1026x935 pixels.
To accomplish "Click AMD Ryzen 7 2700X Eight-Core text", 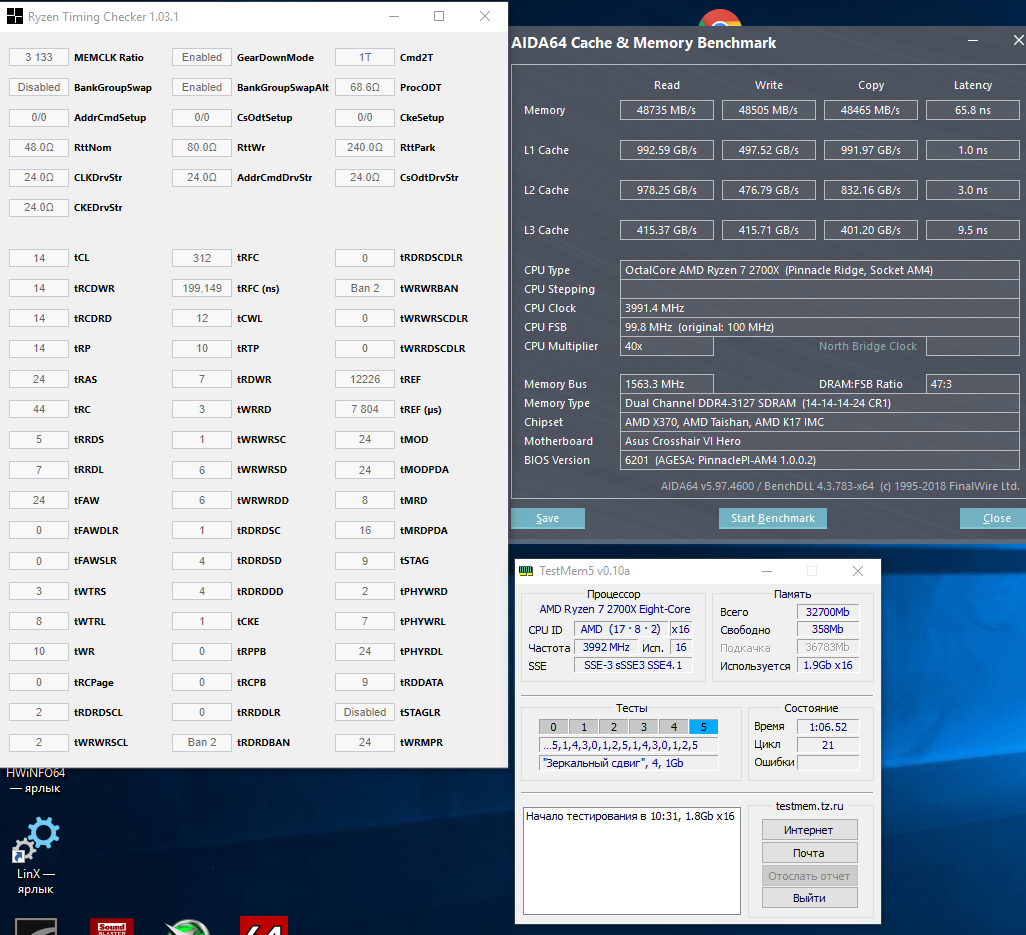I will 614,609.
